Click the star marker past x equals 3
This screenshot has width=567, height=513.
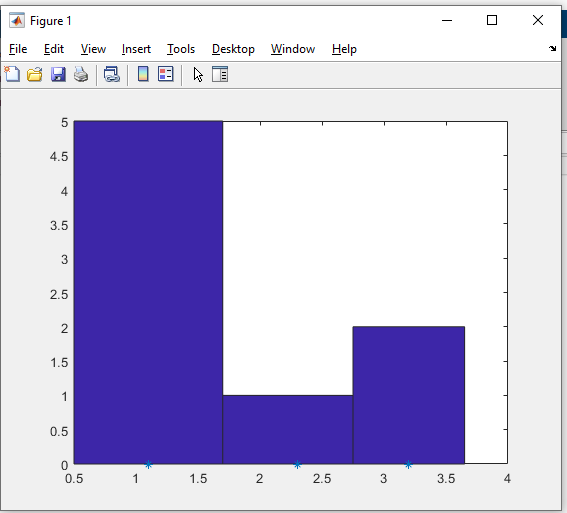408,465
